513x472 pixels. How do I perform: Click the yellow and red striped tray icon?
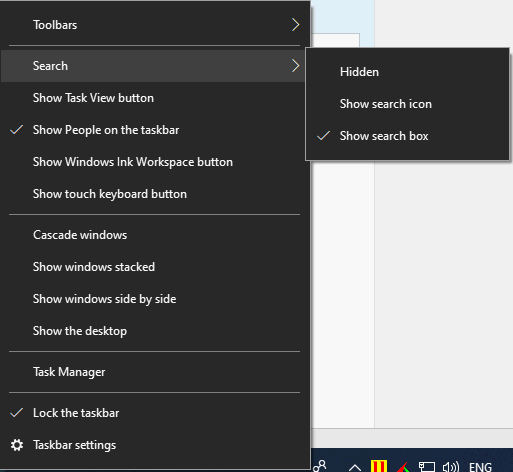(x=379, y=466)
